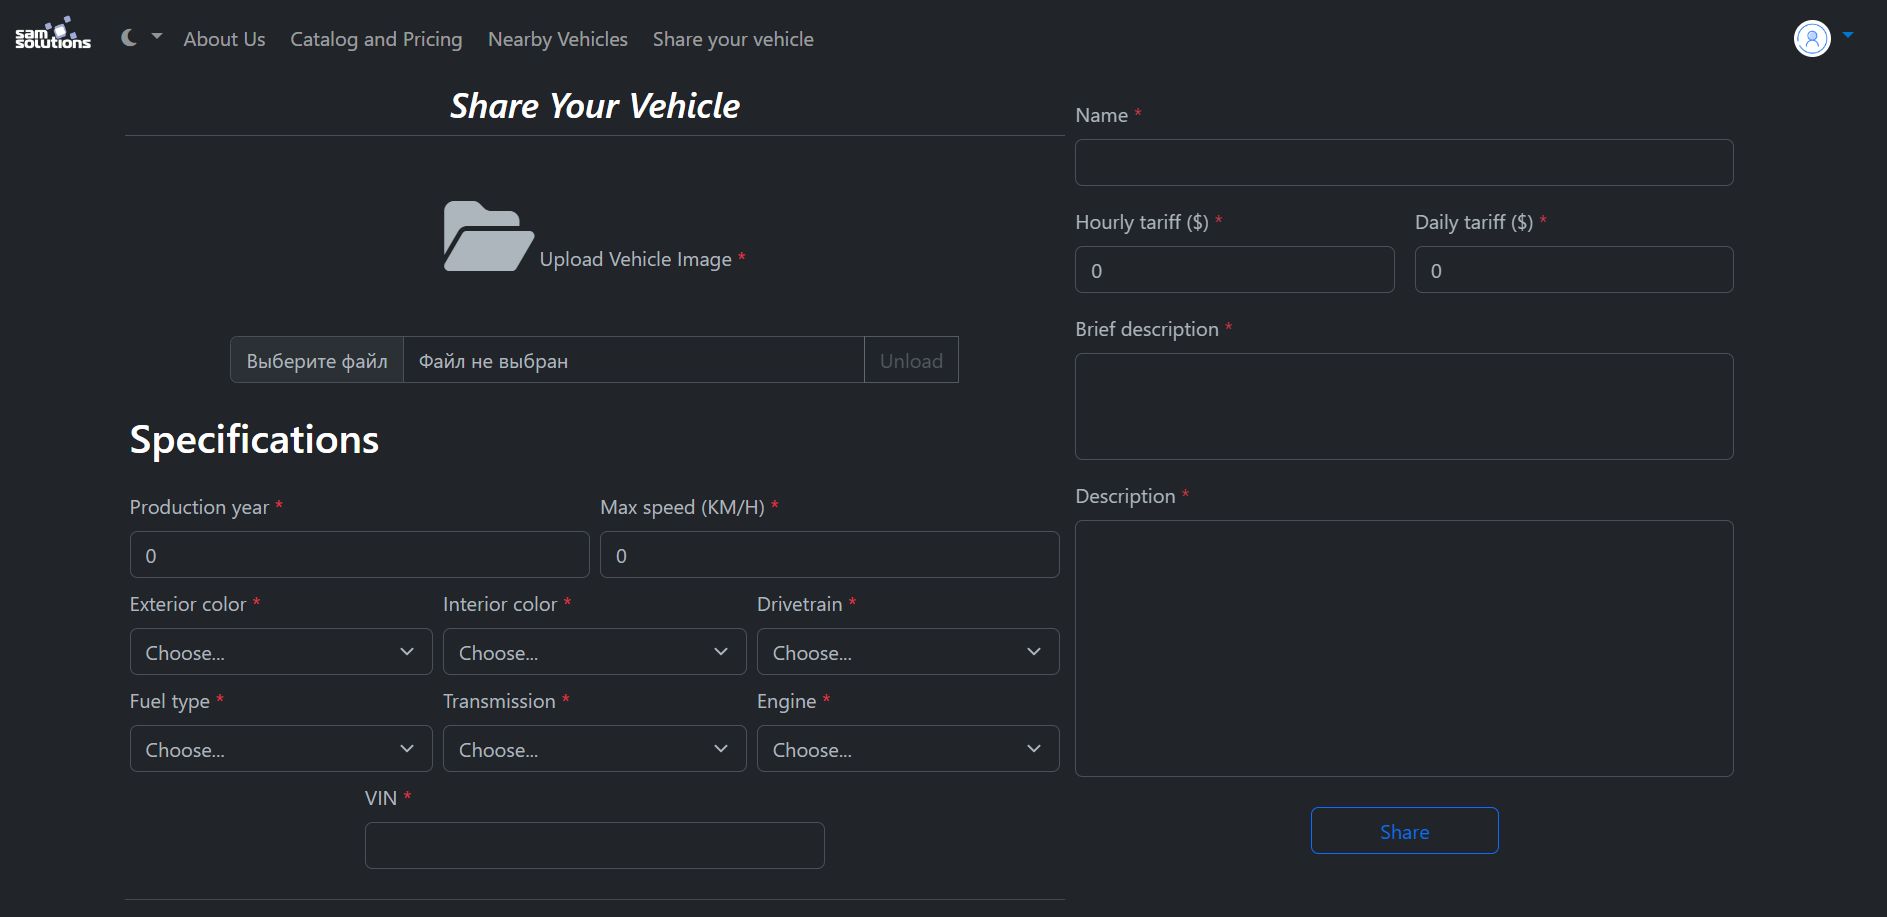
Task: Click the VIN text field
Action: click(594, 846)
